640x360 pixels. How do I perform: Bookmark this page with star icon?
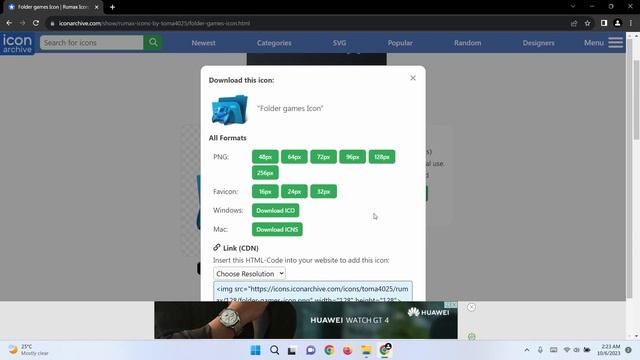click(x=587, y=23)
